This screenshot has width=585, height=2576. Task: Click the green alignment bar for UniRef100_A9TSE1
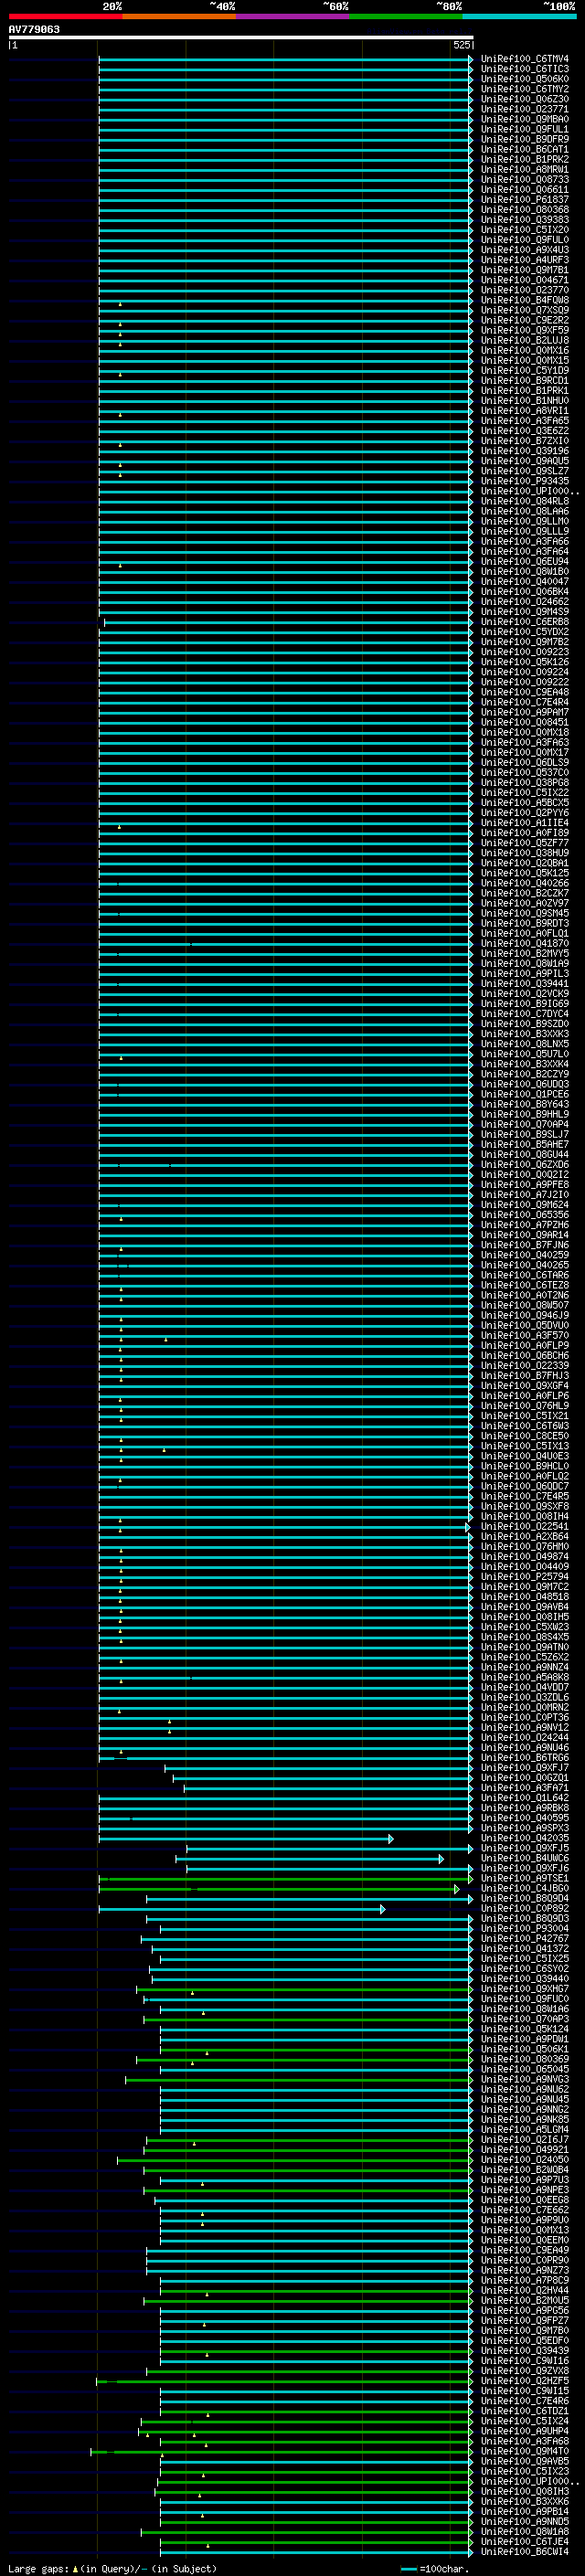(x=285, y=1879)
